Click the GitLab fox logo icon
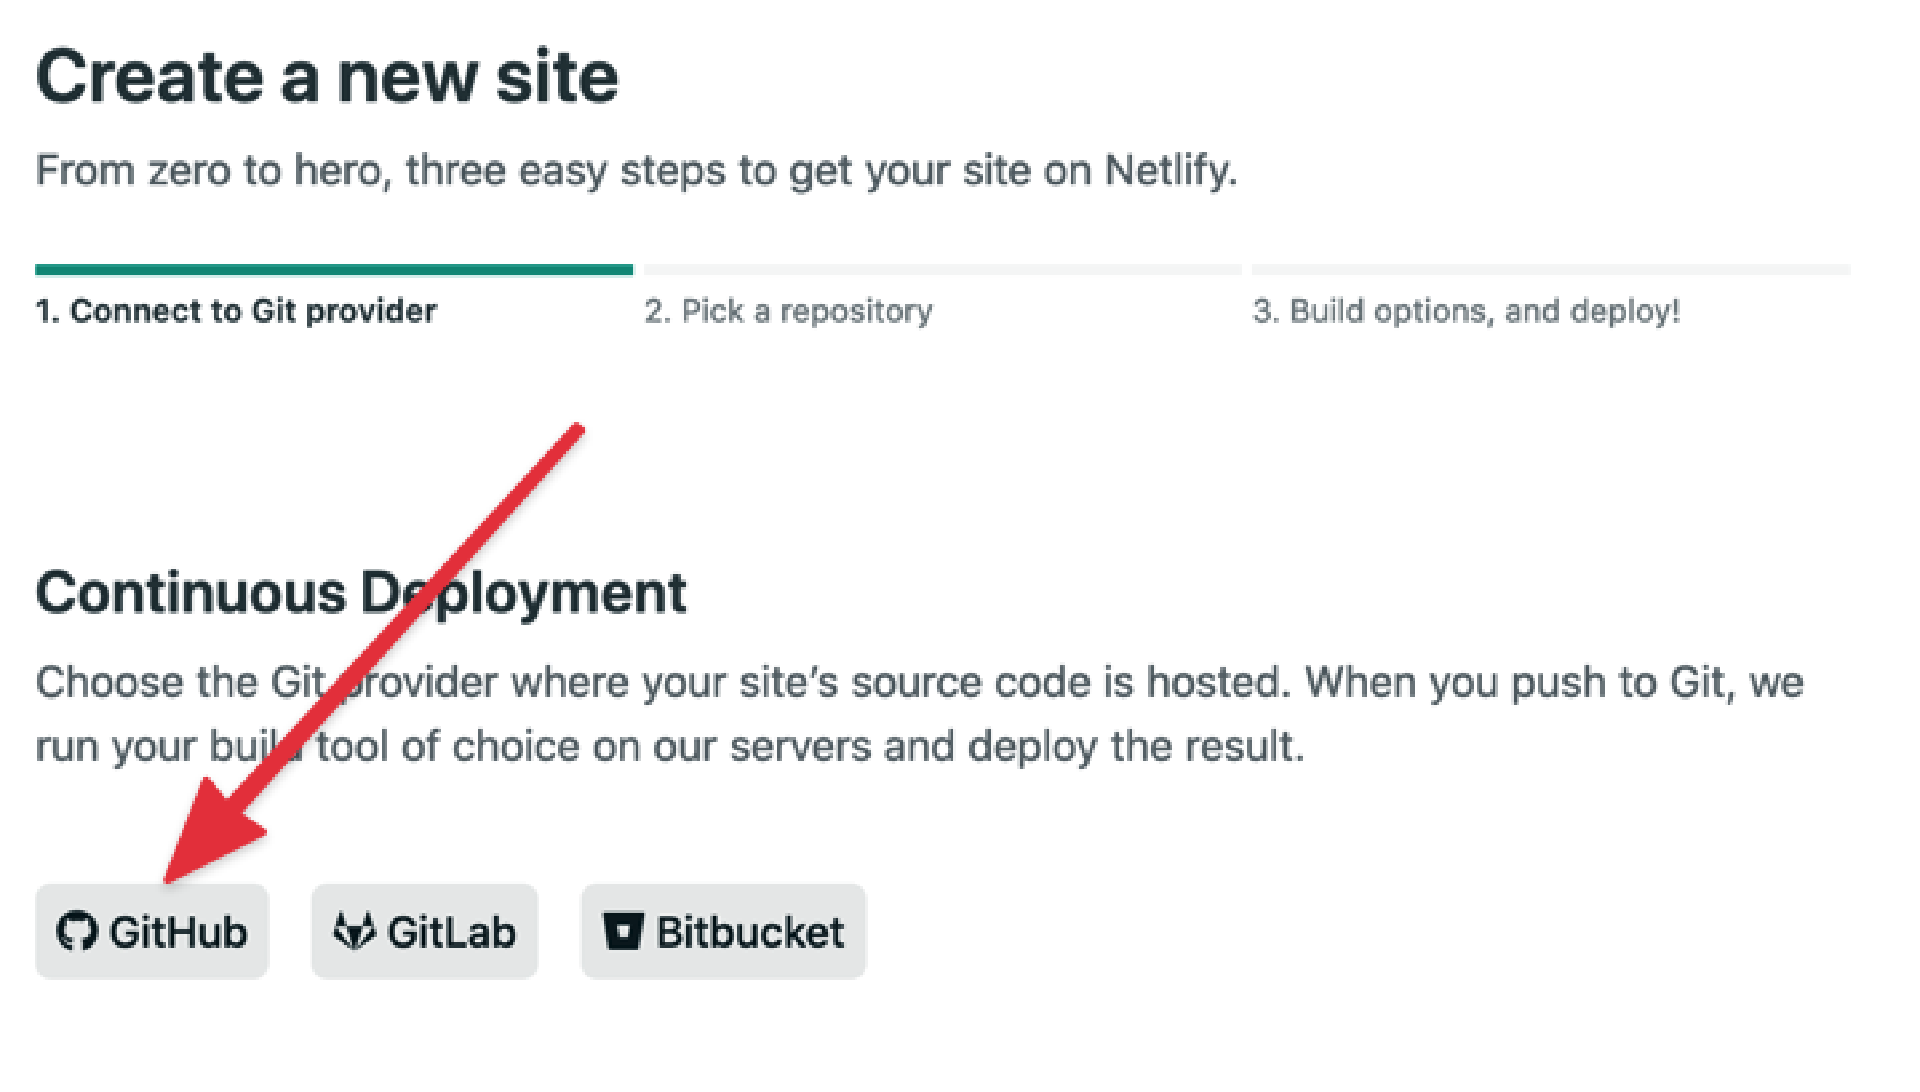The height and width of the screenshot is (1092, 1920). click(354, 931)
